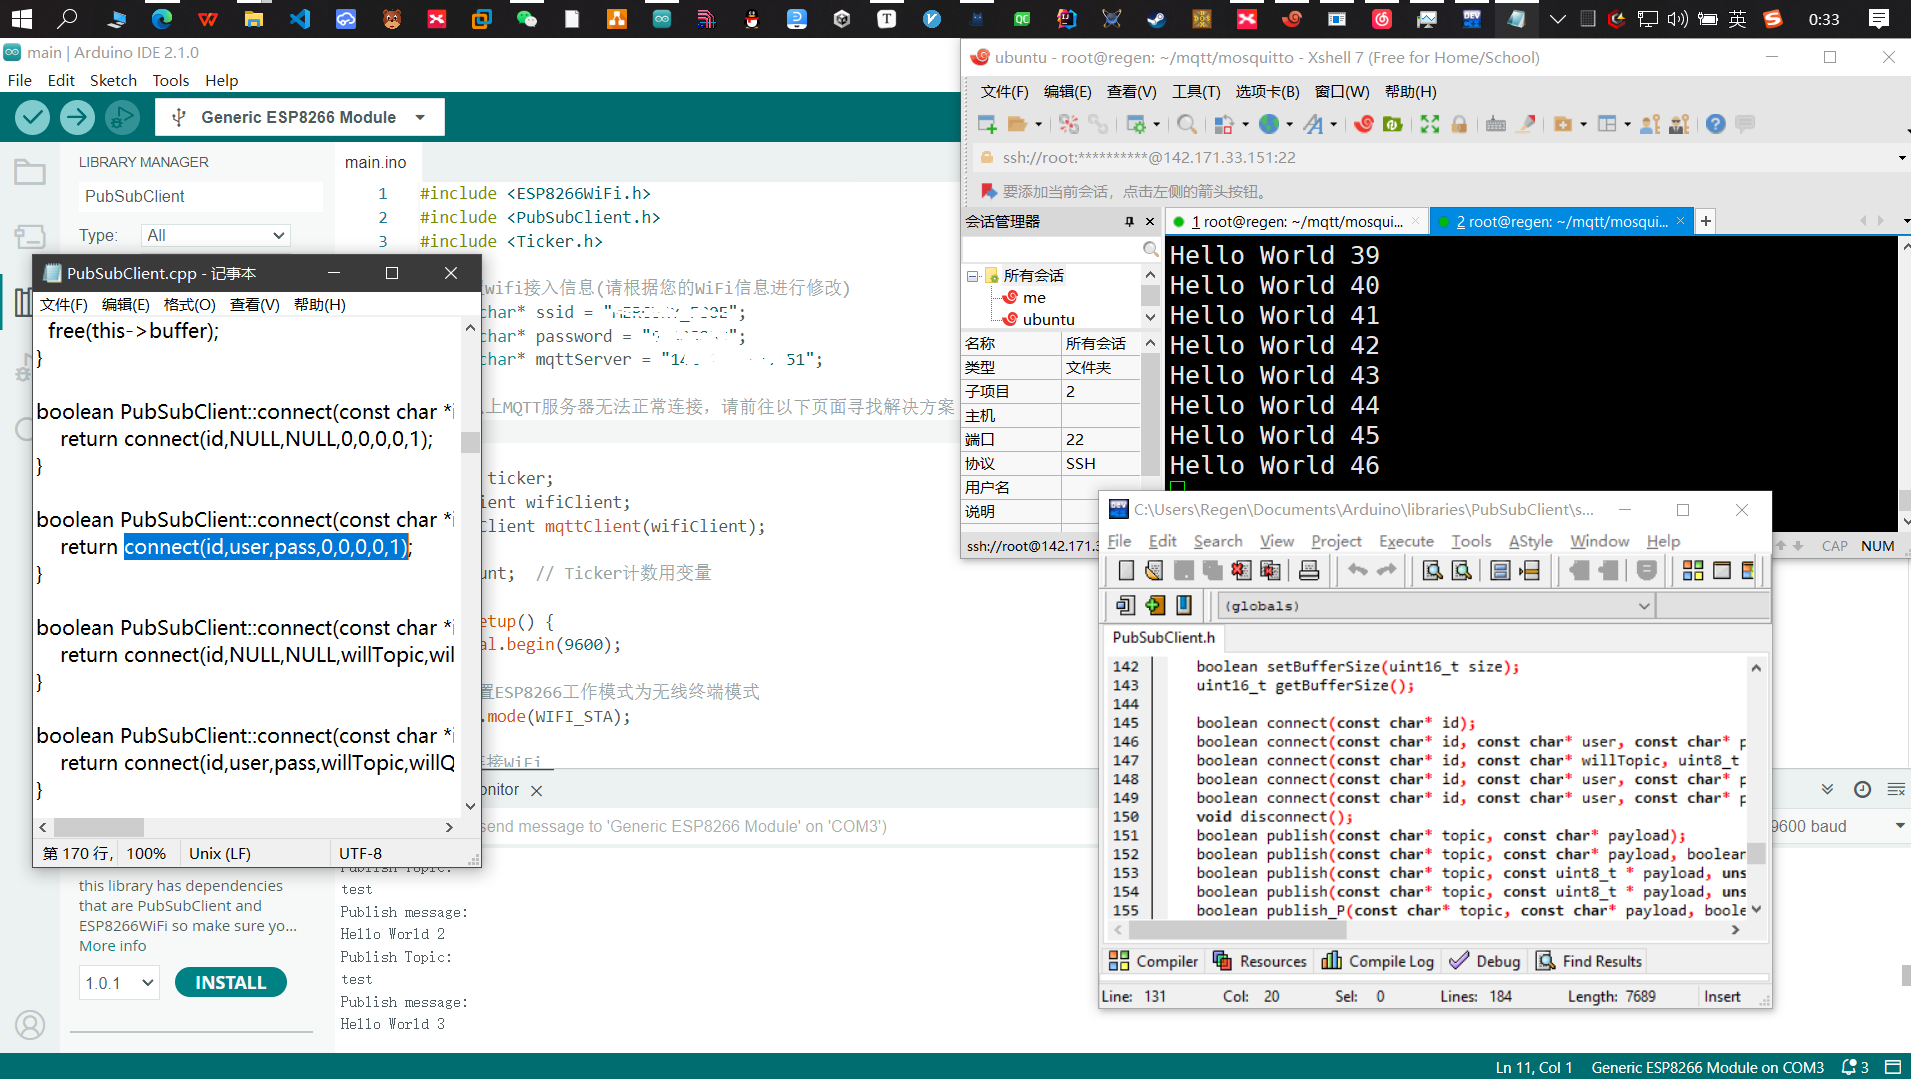Click the Xshell help question mark icon
Viewport: 1911px width, 1079px height.
coord(1716,124)
